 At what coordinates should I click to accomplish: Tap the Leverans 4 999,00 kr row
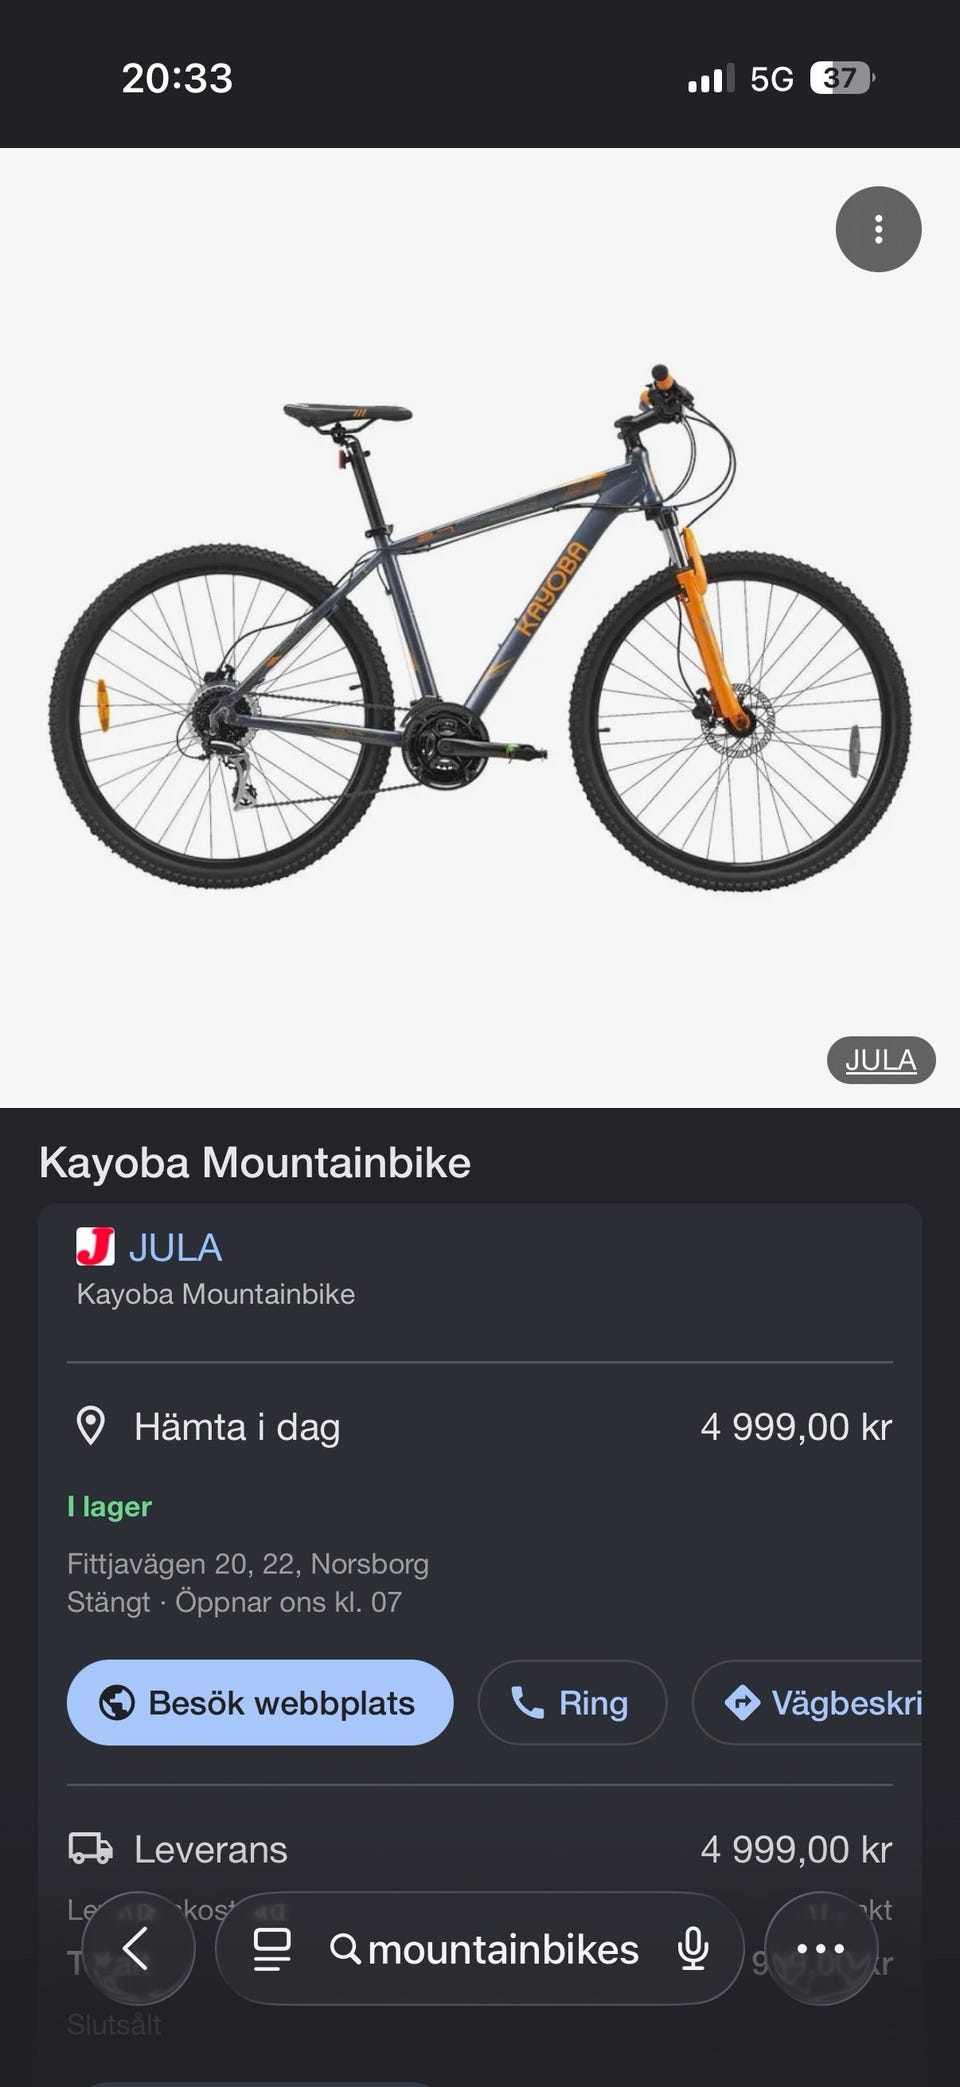click(480, 1849)
